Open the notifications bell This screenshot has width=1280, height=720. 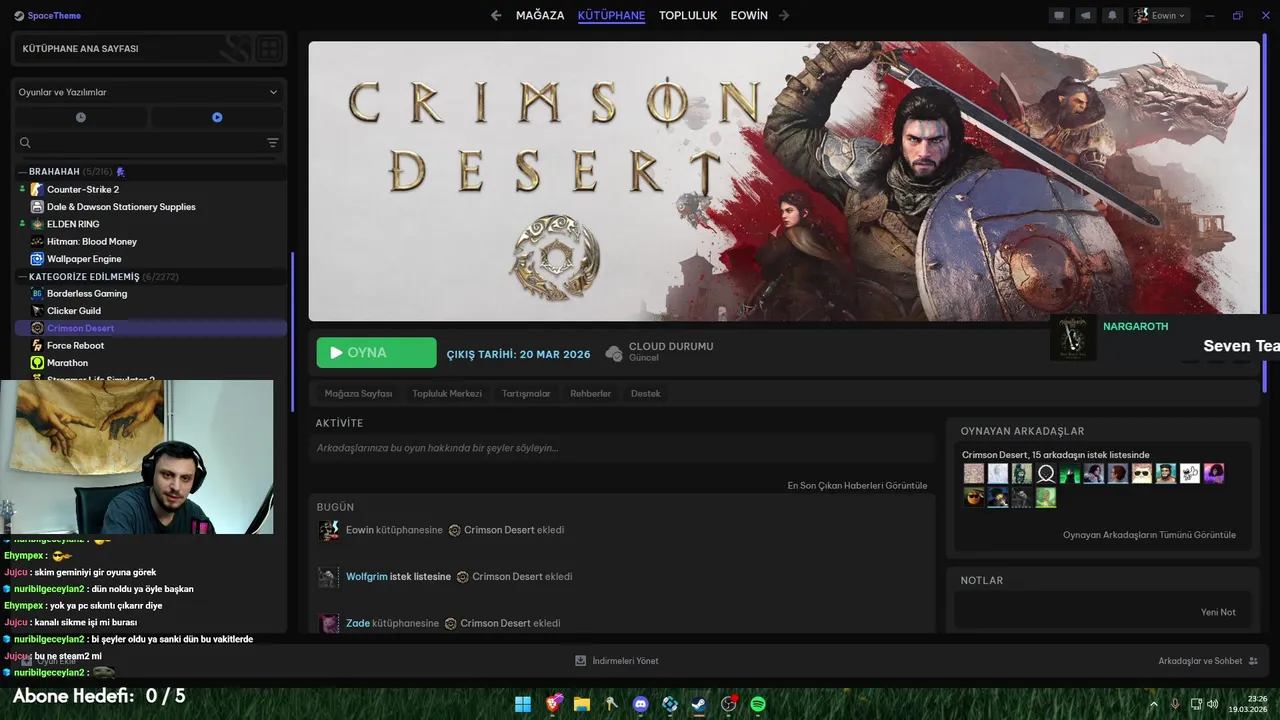[x=1111, y=15]
